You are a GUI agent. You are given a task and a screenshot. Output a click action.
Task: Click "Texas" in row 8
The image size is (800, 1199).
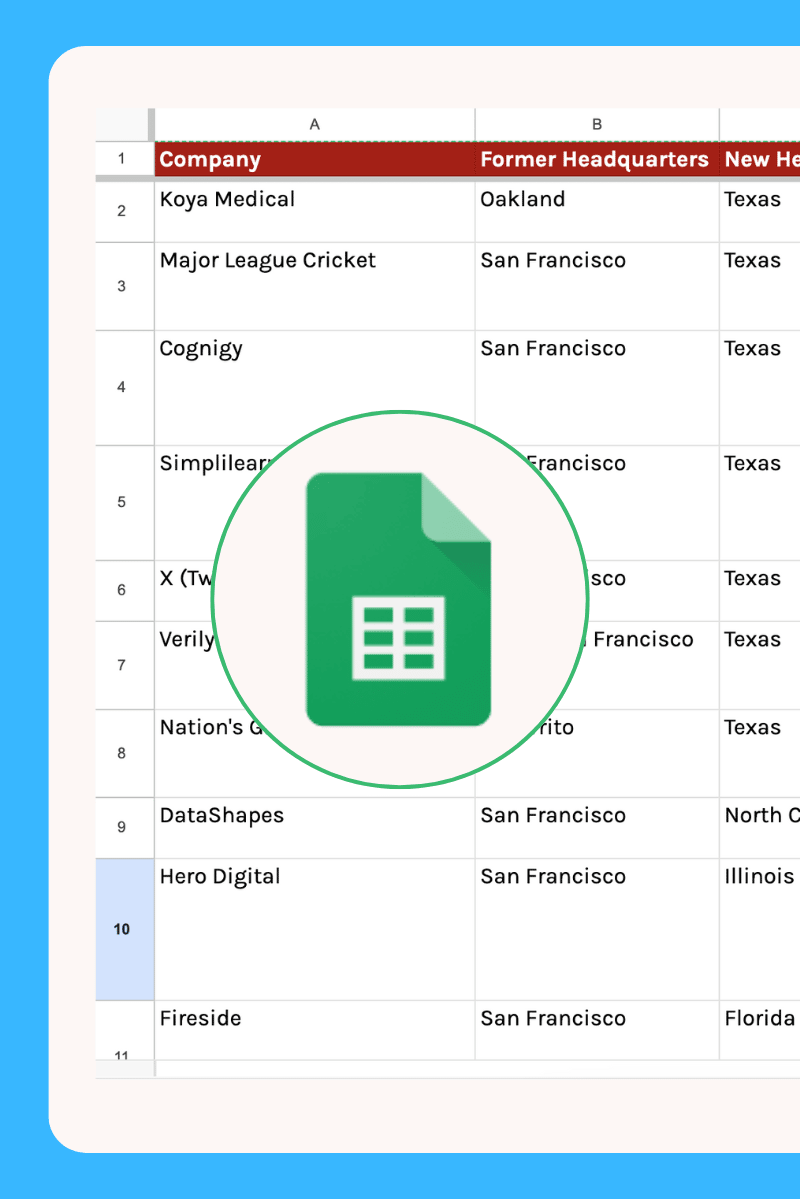(x=753, y=727)
